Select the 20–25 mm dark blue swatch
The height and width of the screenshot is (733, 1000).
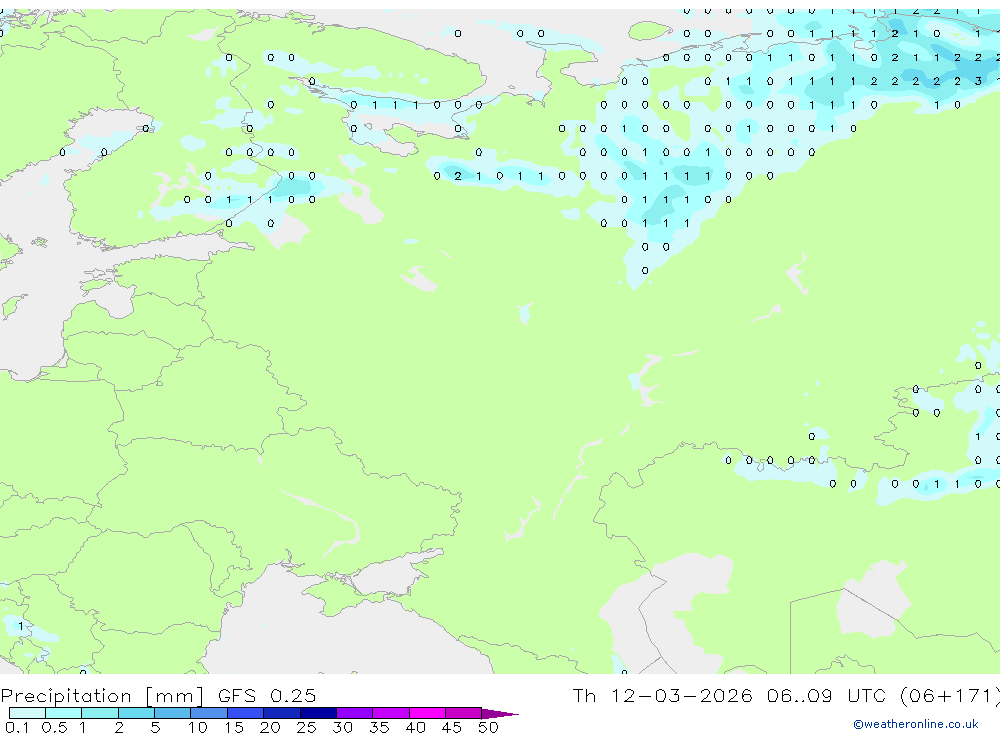click(282, 713)
